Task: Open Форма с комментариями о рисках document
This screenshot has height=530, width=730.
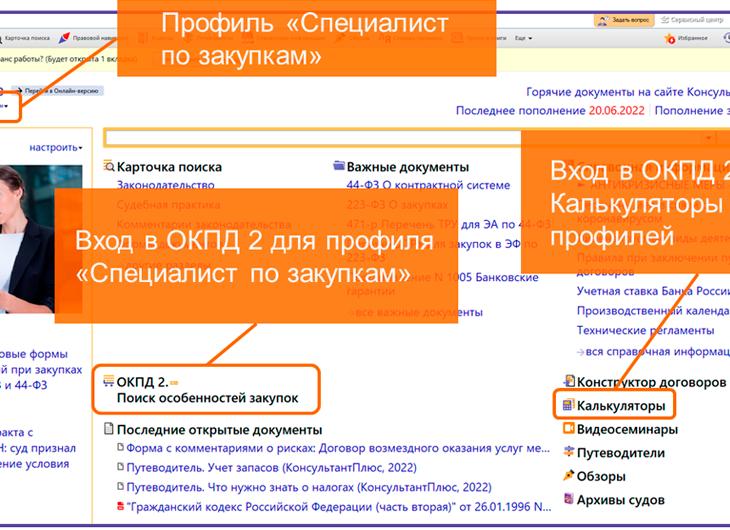Action: click(x=338, y=448)
